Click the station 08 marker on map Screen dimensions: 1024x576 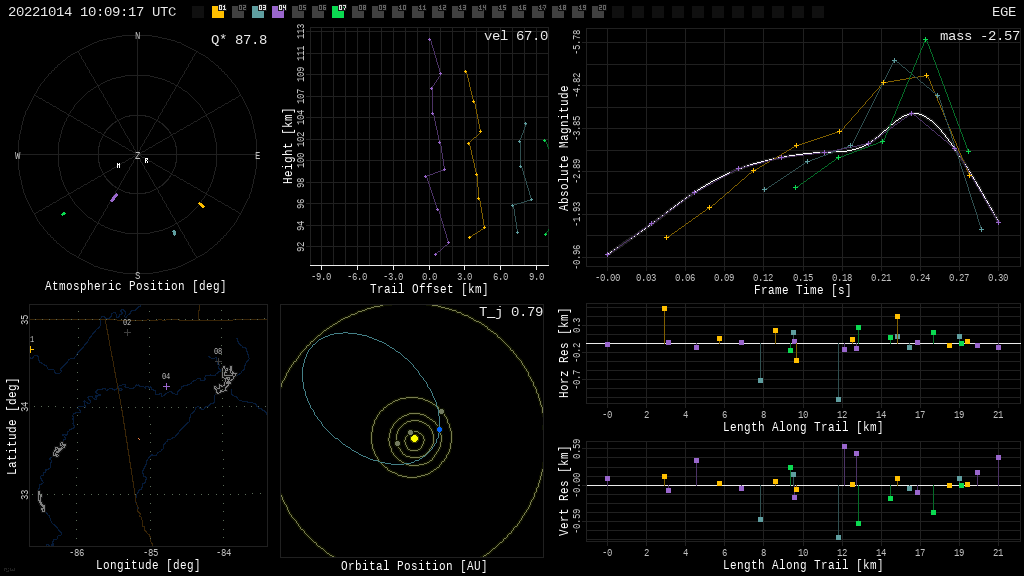point(218,361)
